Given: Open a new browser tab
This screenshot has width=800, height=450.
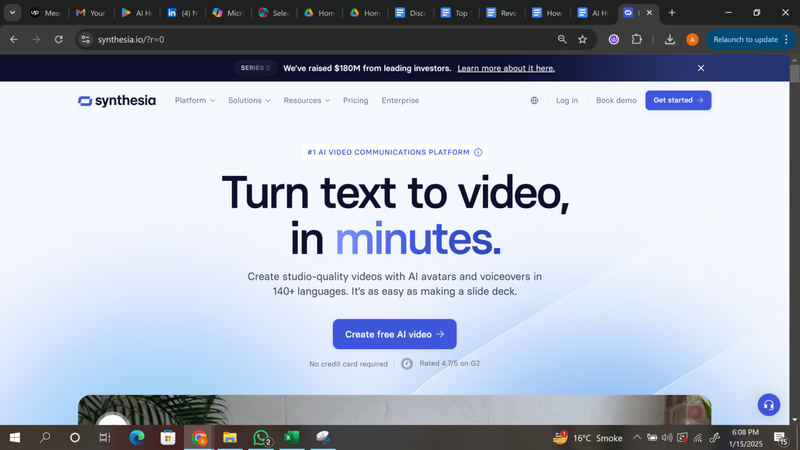Looking at the screenshot, I should tap(672, 13).
